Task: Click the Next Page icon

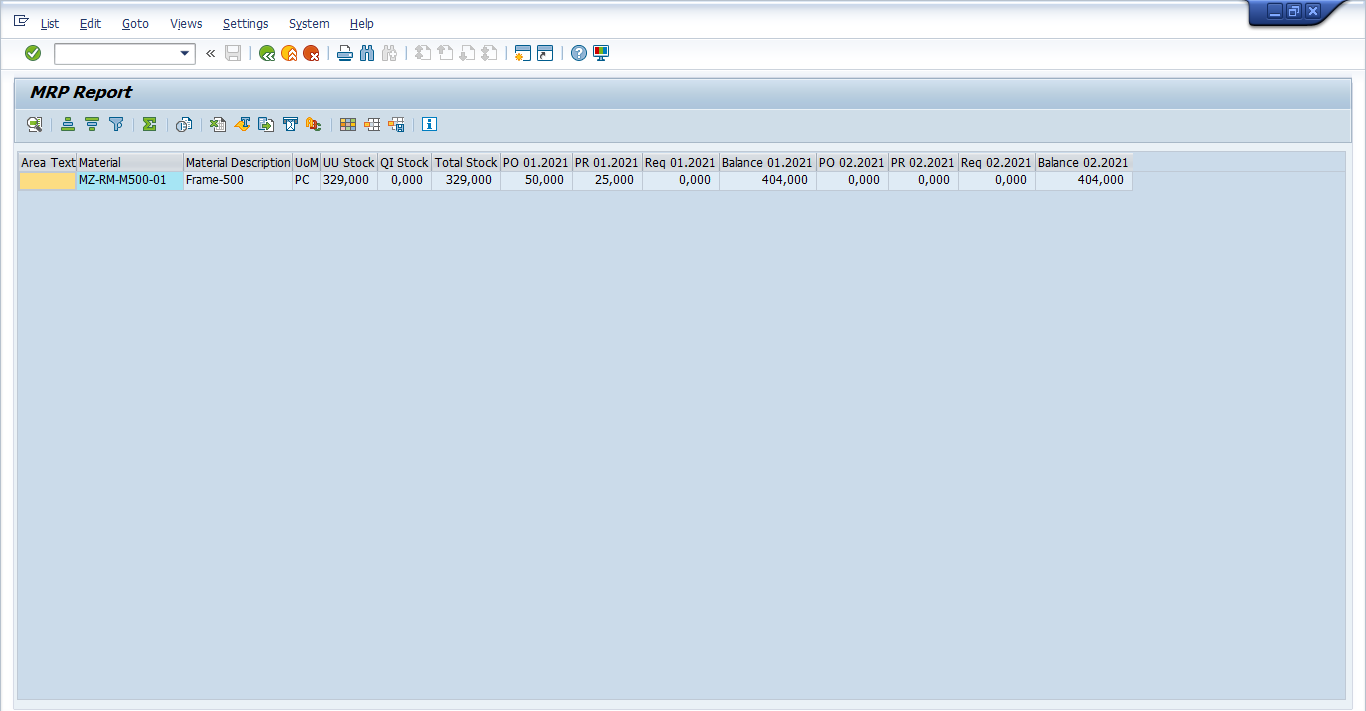Action: tap(467, 53)
